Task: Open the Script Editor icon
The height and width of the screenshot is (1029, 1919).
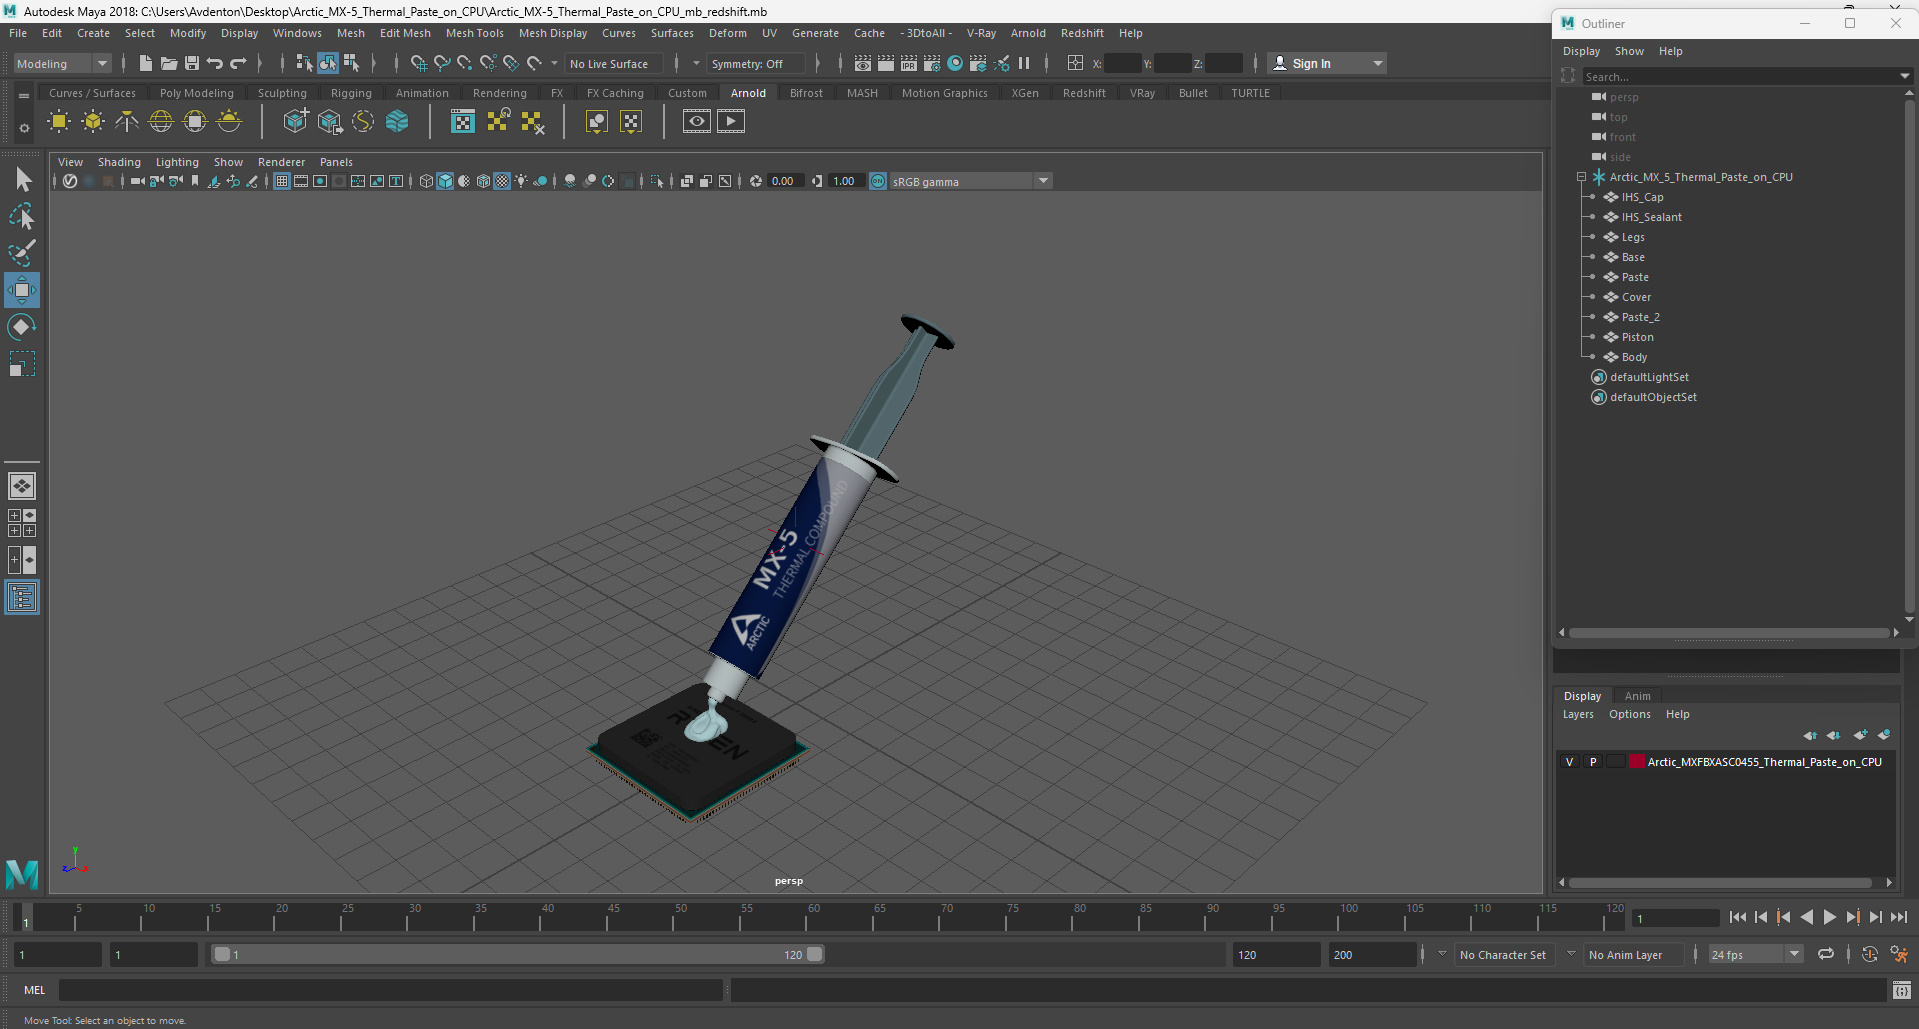Action: (x=1902, y=990)
